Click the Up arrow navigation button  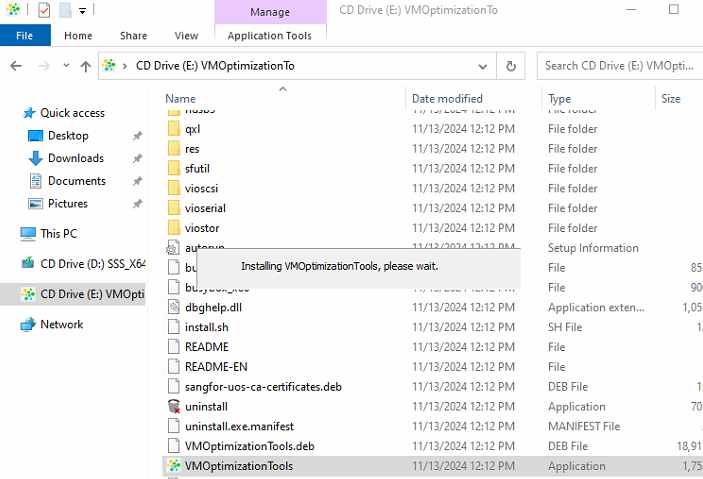tap(85, 66)
